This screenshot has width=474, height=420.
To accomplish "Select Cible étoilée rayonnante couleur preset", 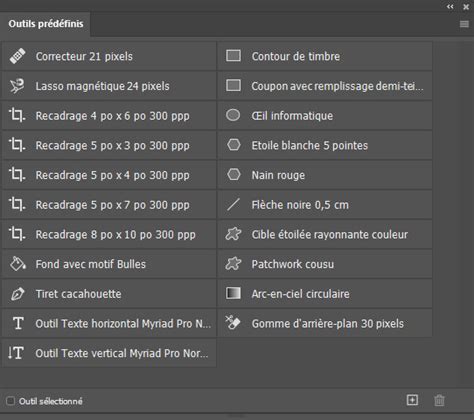I will 325,234.
